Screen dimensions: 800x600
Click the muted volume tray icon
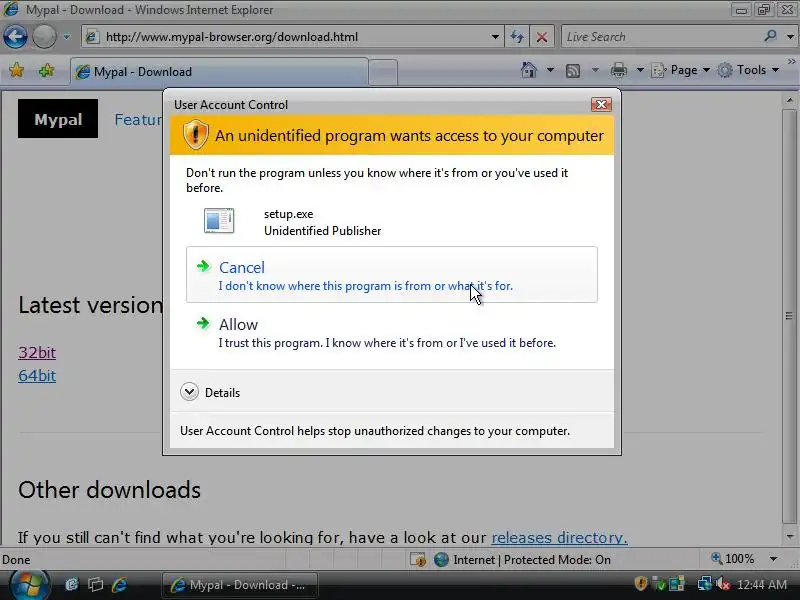[x=722, y=584]
